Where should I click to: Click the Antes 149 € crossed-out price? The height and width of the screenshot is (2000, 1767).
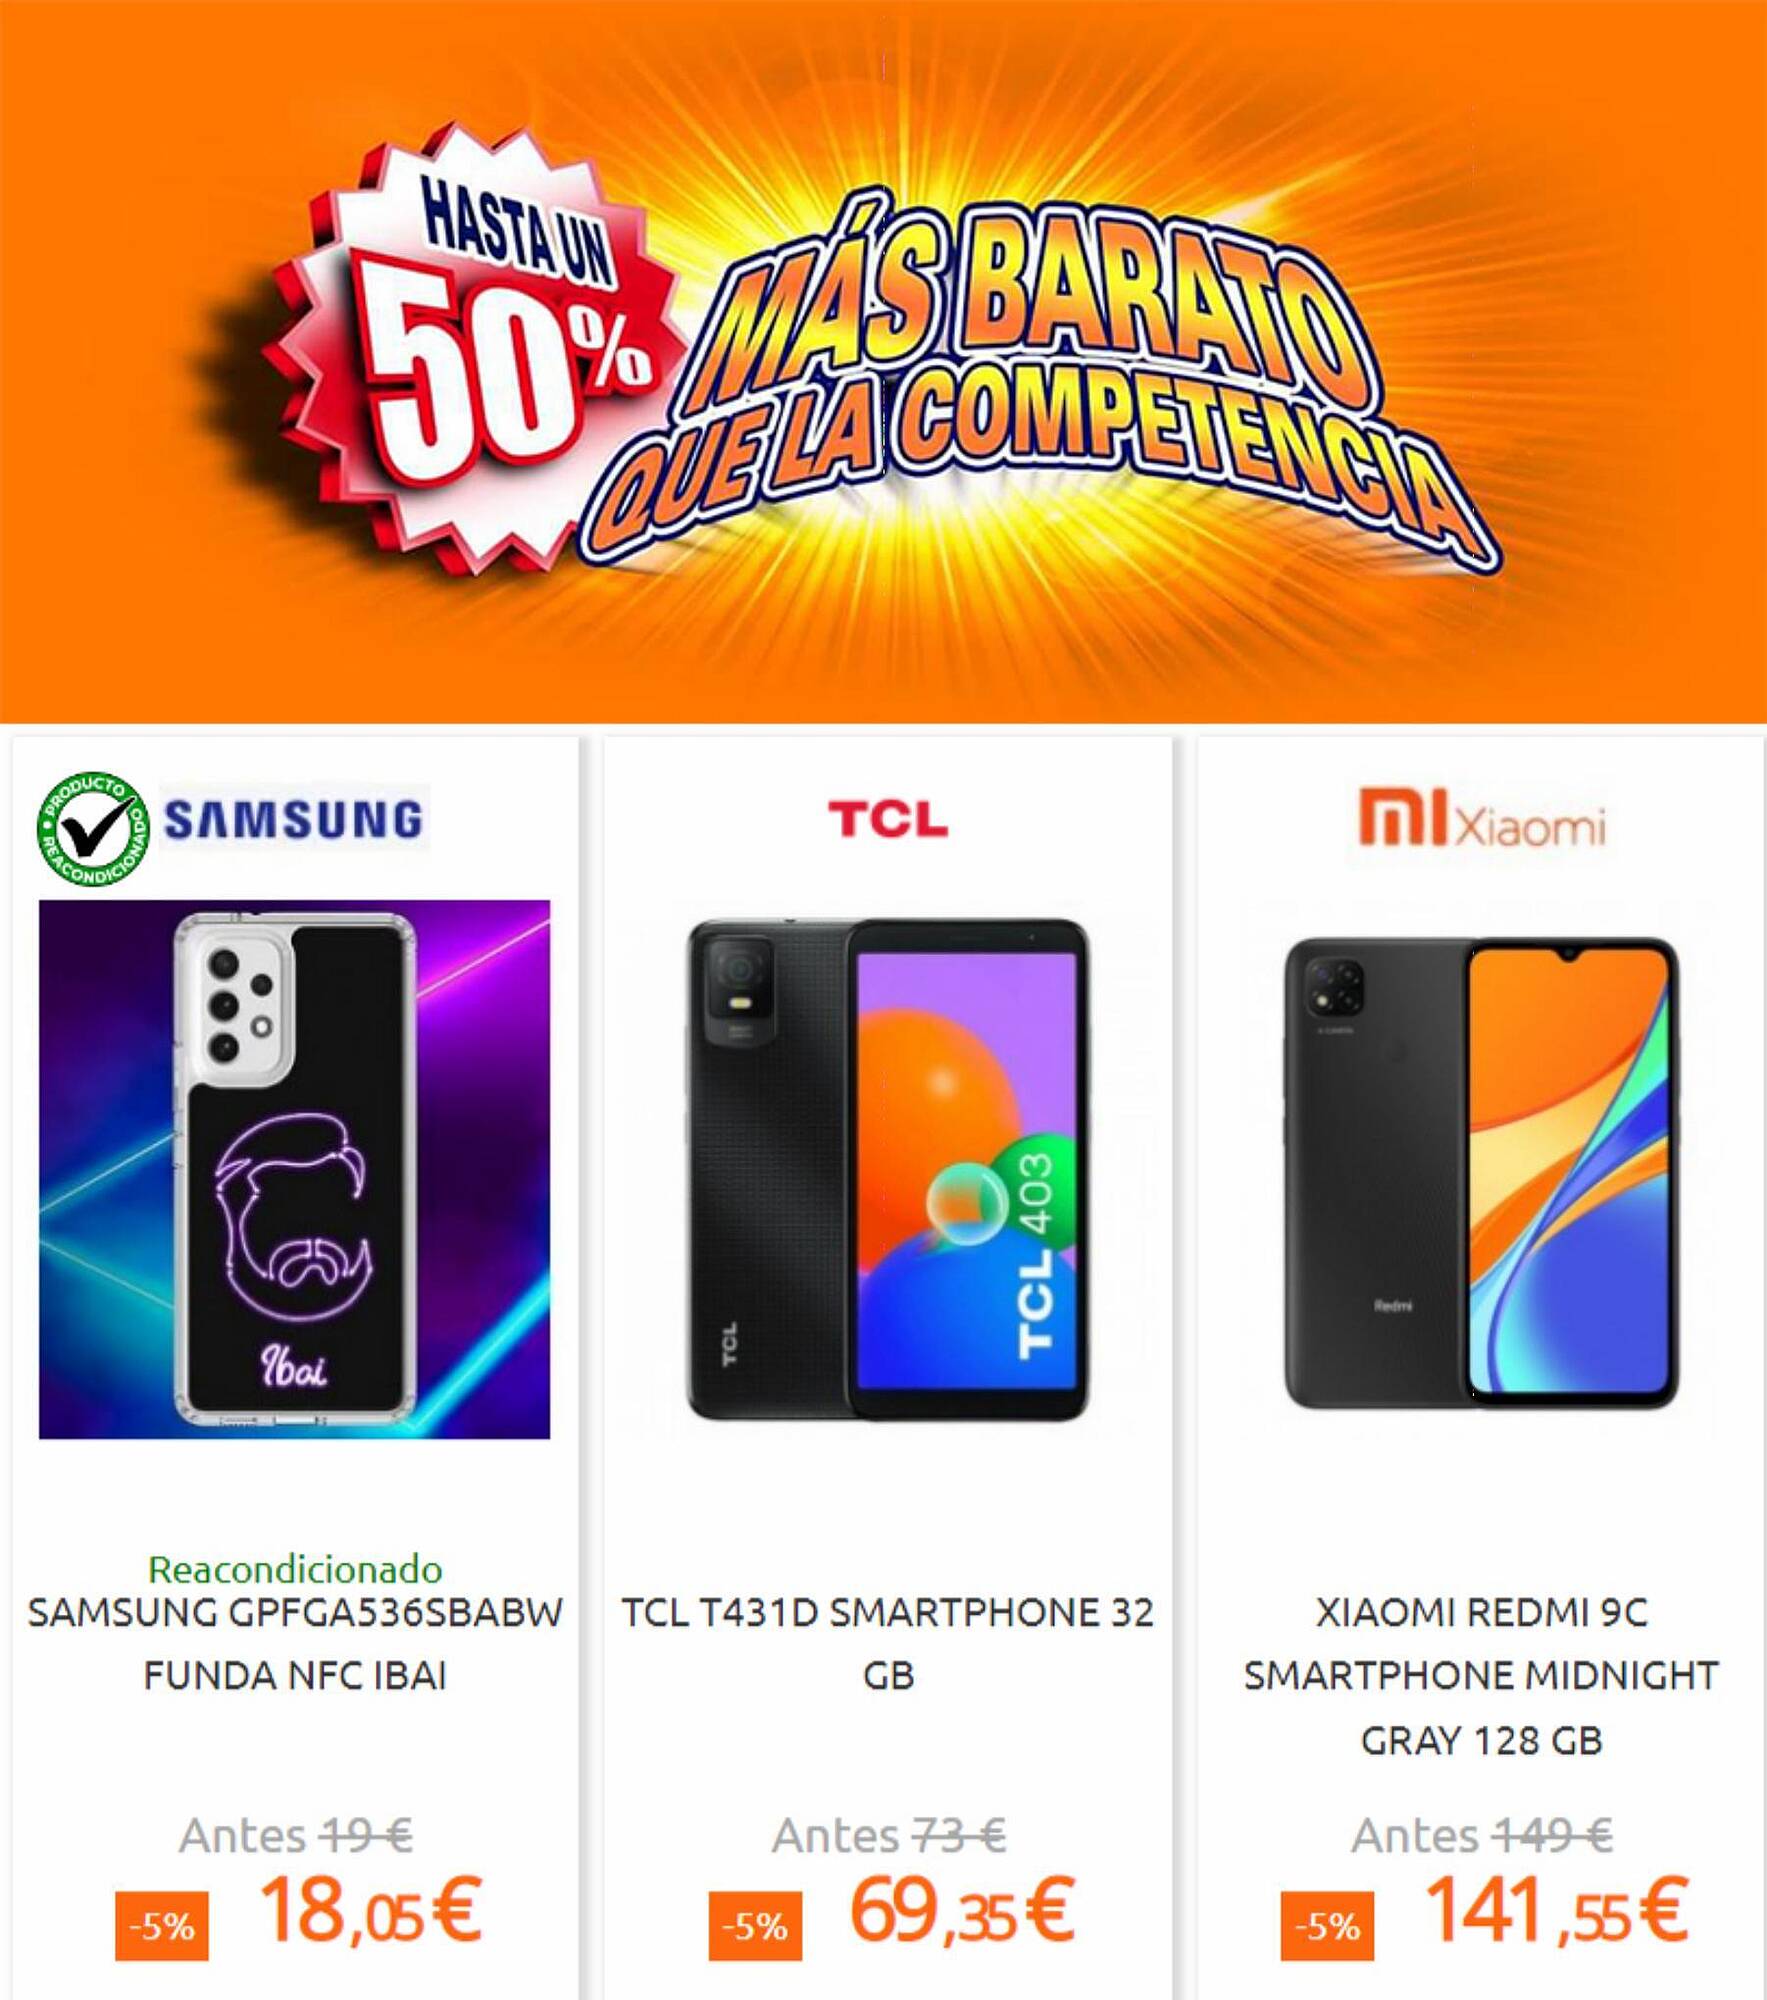tap(1481, 1835)
